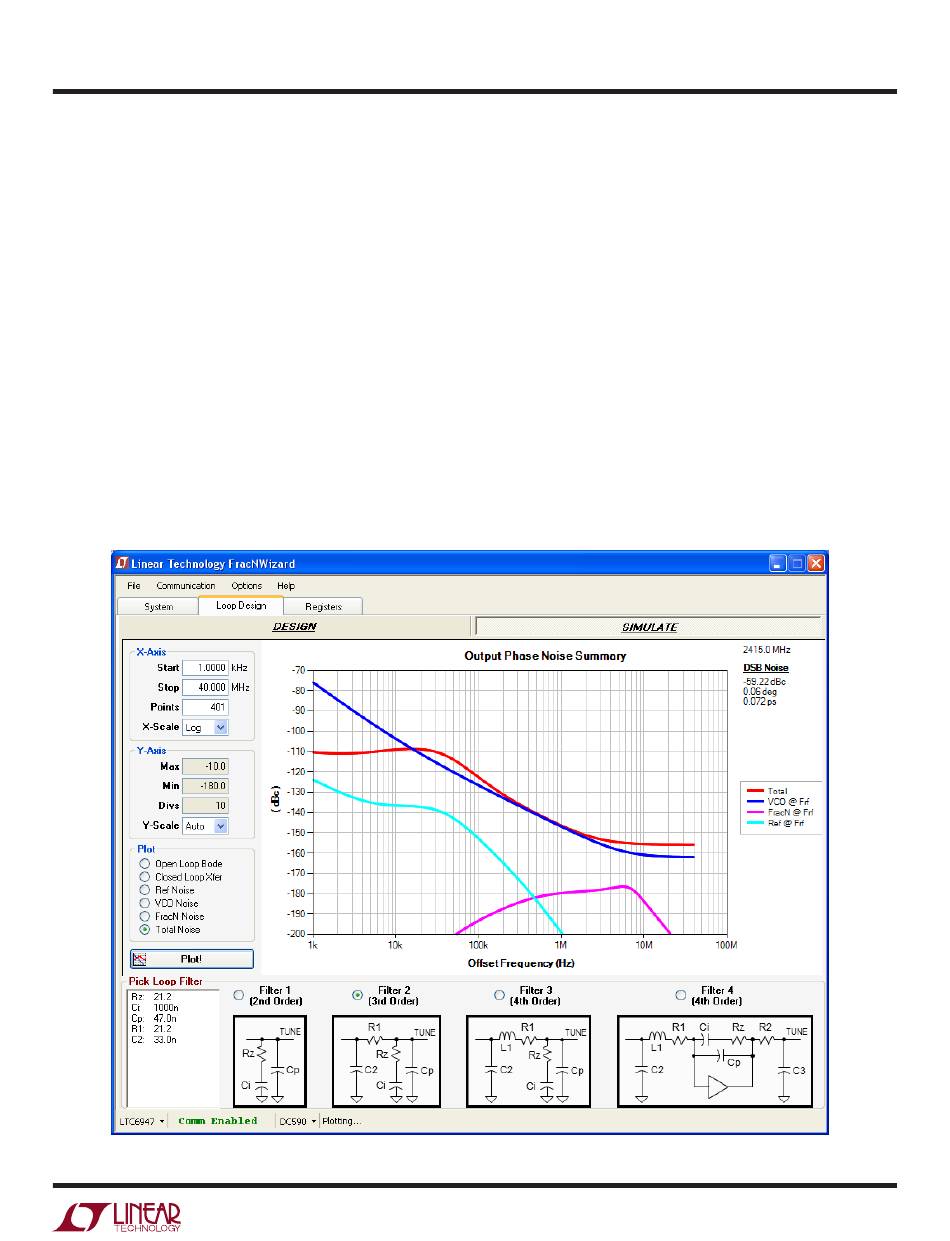The height and width of the screenshot is (1241, 950).
Task: Select the Total Noise plot option
Action: click(146, 929)
